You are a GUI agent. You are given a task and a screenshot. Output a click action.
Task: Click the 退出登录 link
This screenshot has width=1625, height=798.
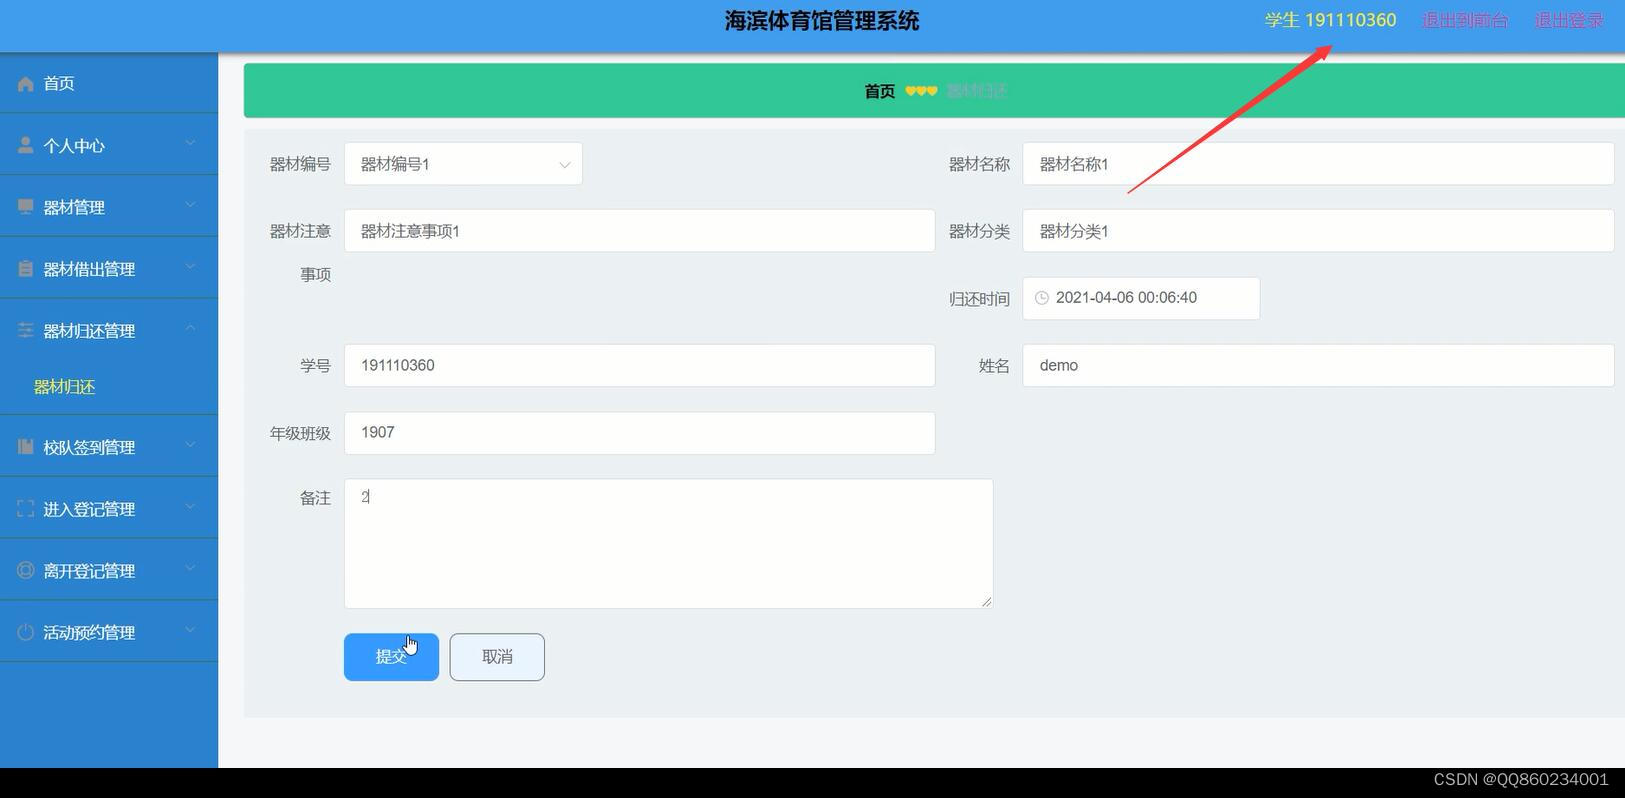1569,20
